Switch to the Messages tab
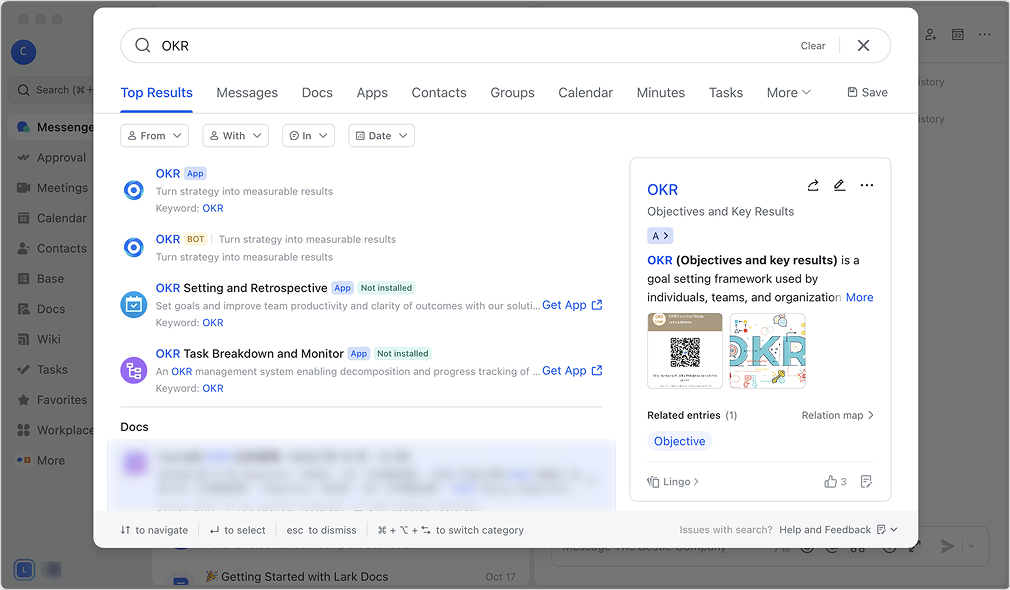Viewport: 1010px width, 590px height. click(247, 93)
